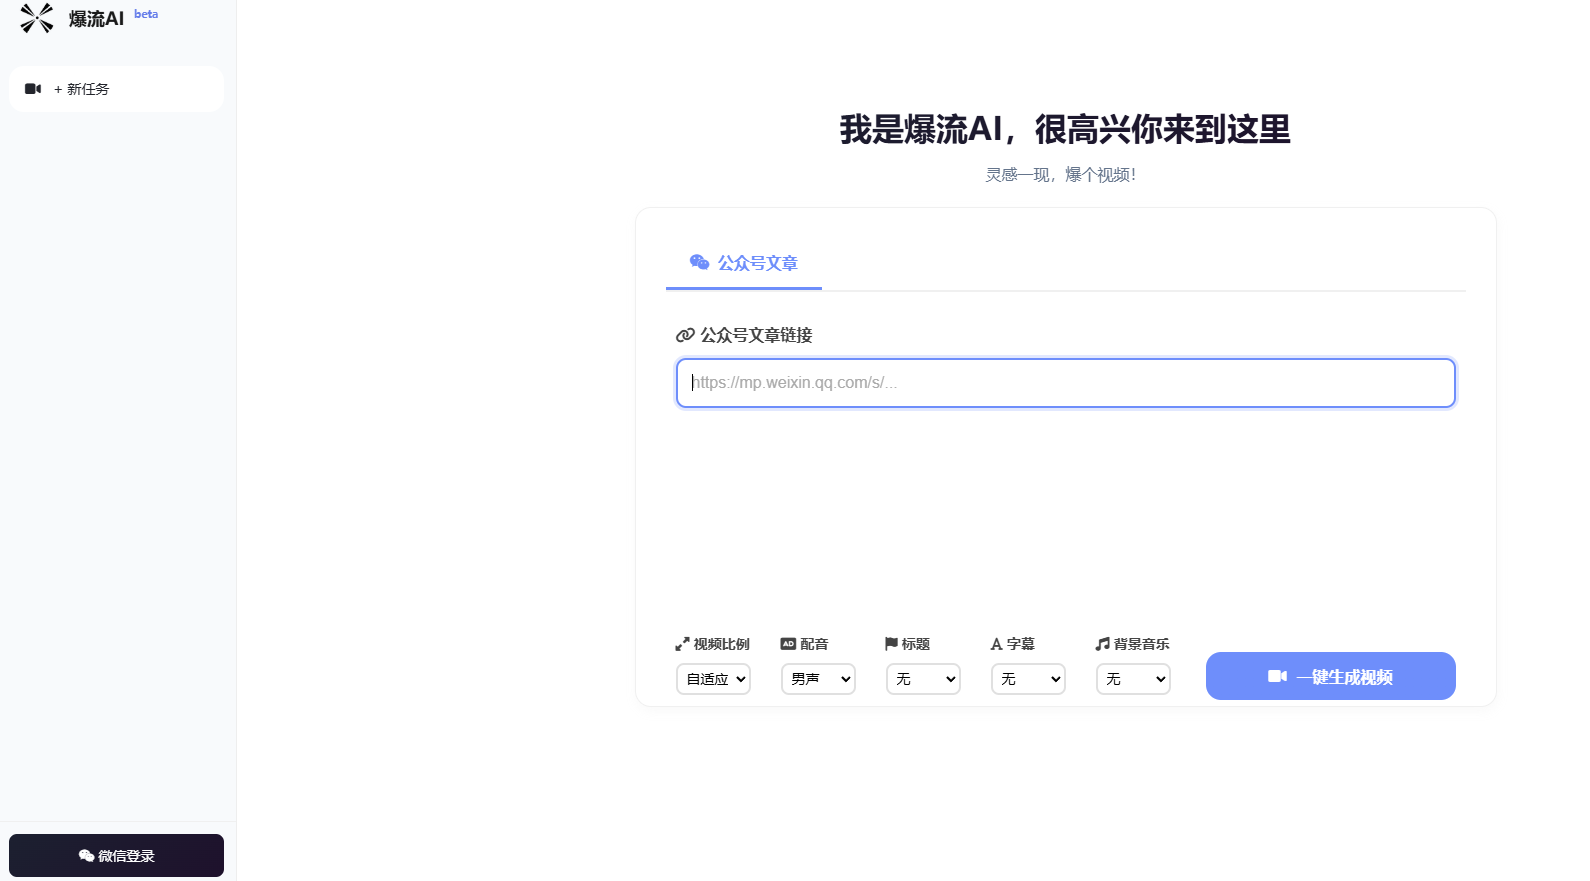Open the 背景音乐 dropdown showing 无
Image resolution: width=1590 pixels, height=881 pixels.
pos(1133,679)
